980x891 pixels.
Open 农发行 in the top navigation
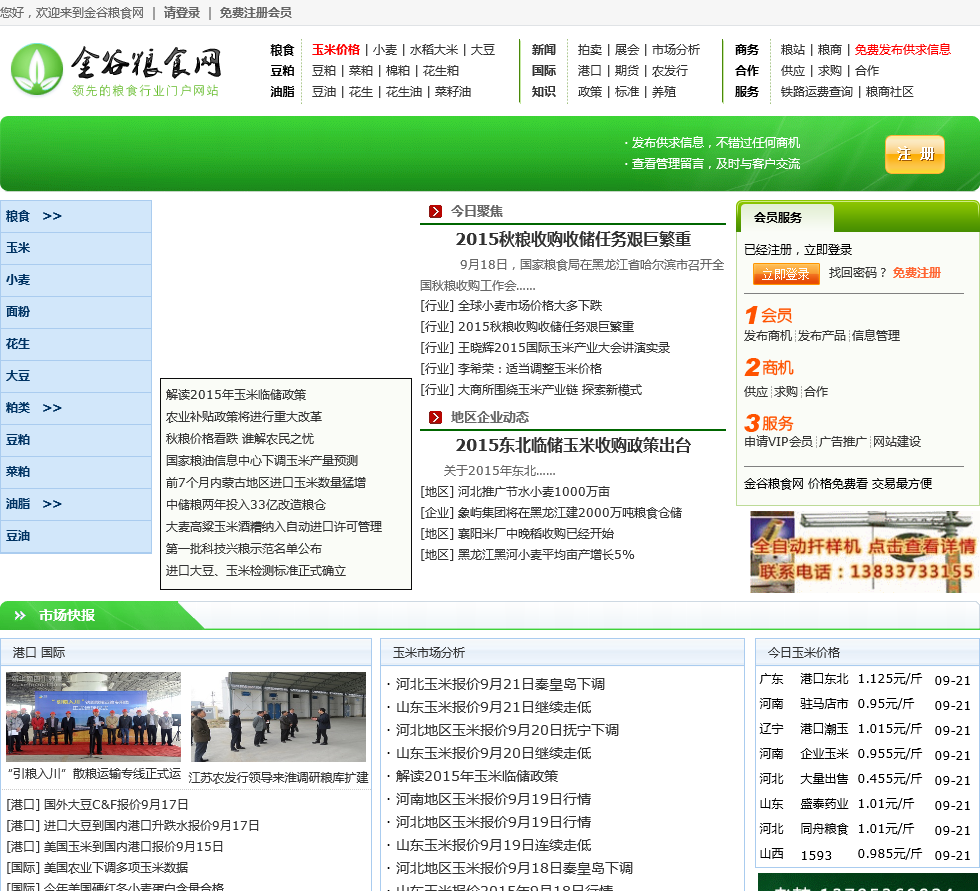(669, 71)
